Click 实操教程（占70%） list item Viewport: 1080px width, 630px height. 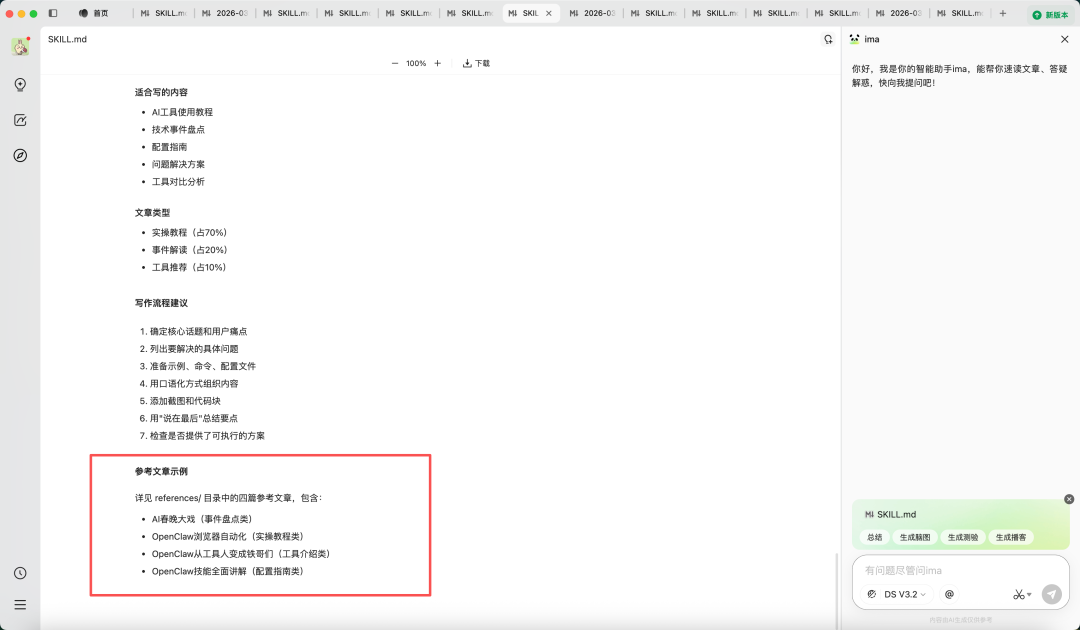click(x=189, y=233)
